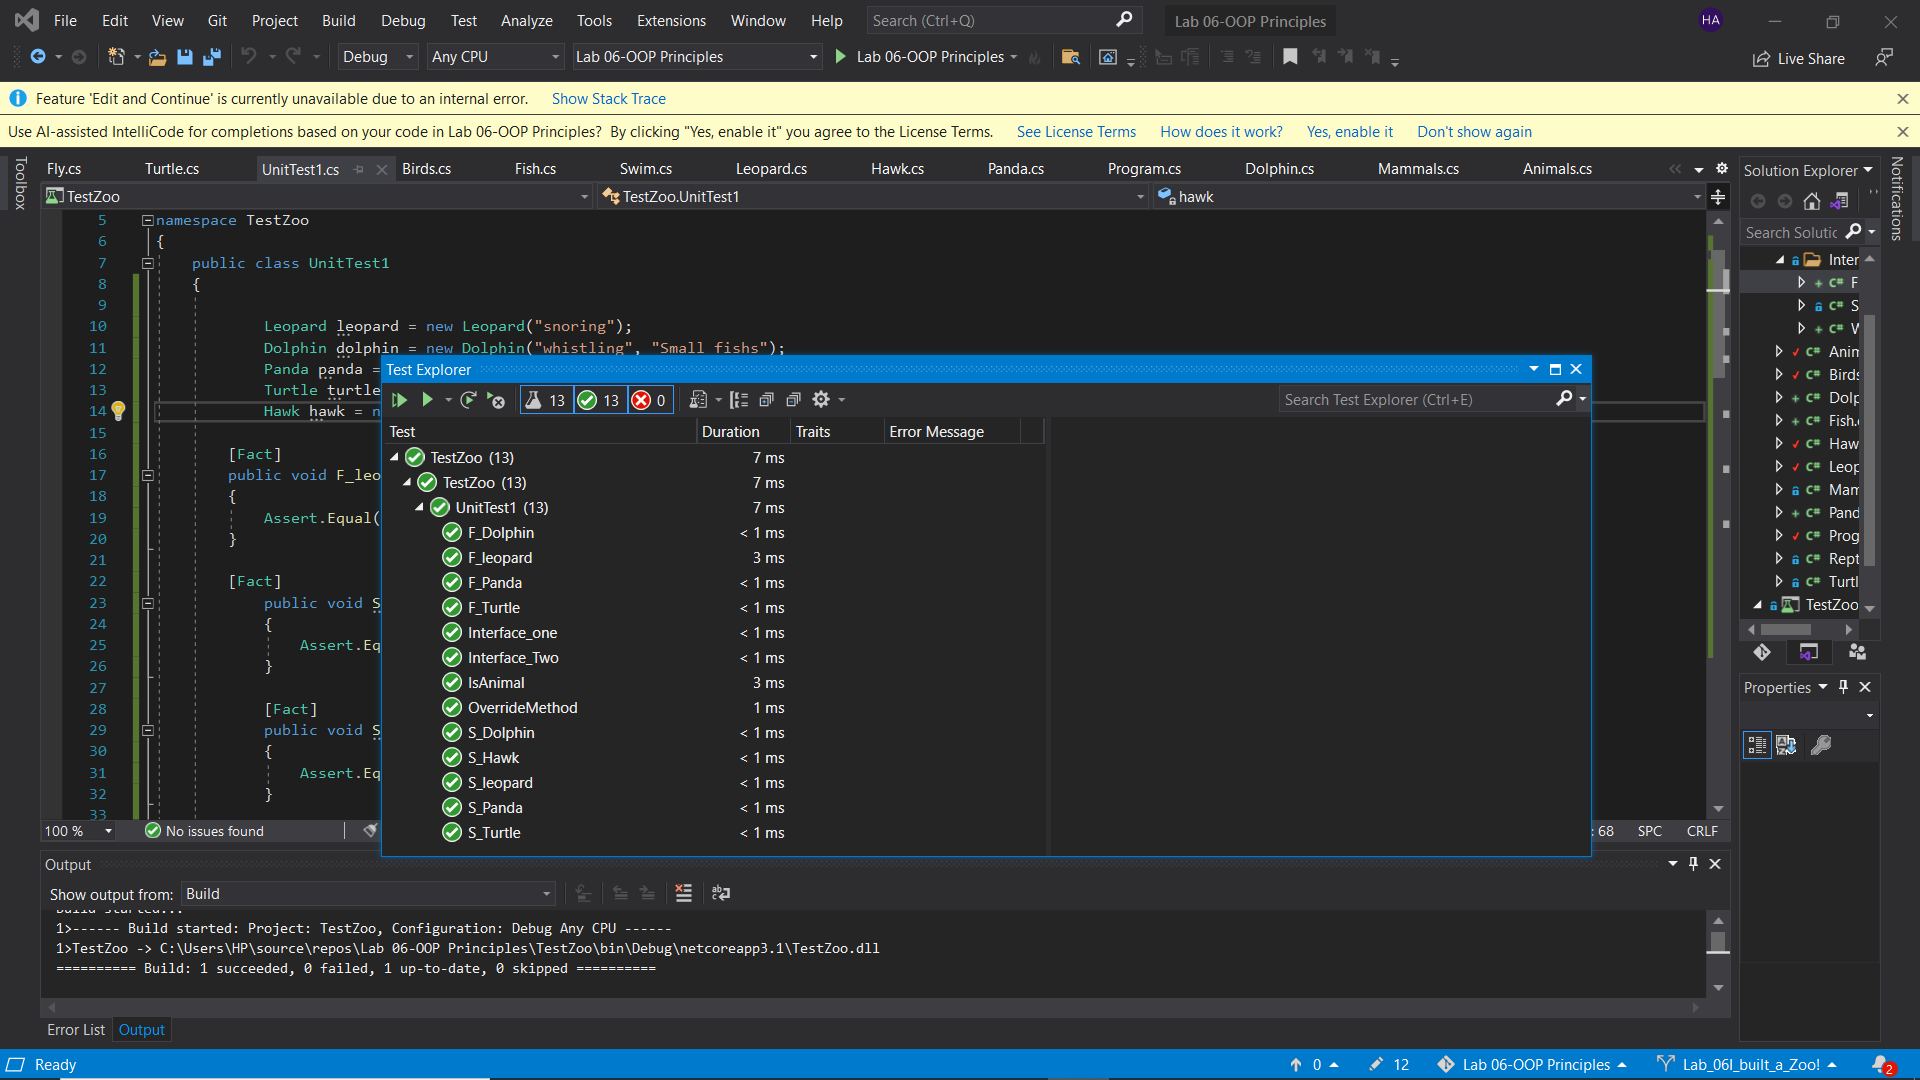Screen dimensions: 1920x1080
Task: Click the Save All icon
Action: [x=211, y=57]
